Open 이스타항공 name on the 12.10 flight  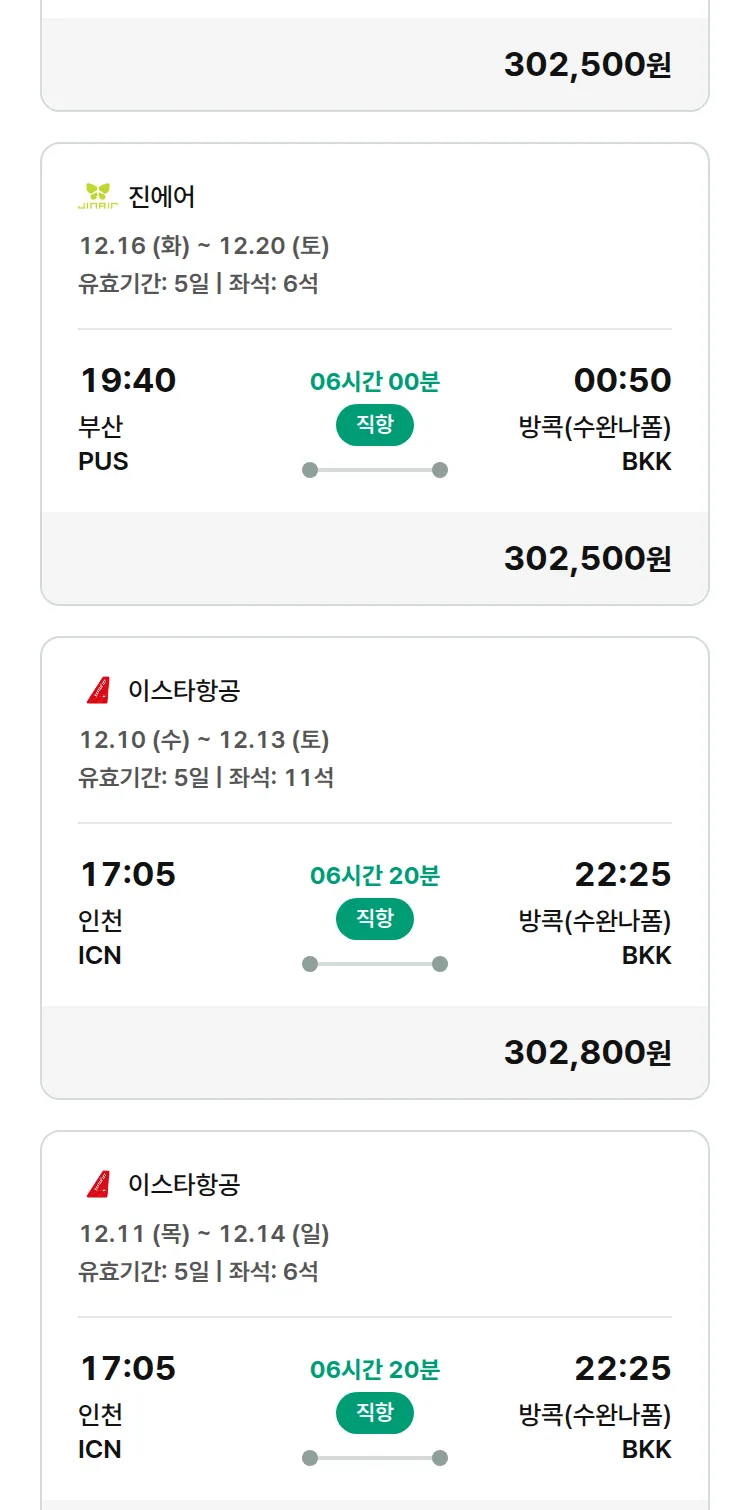click(x=184, y=690)
